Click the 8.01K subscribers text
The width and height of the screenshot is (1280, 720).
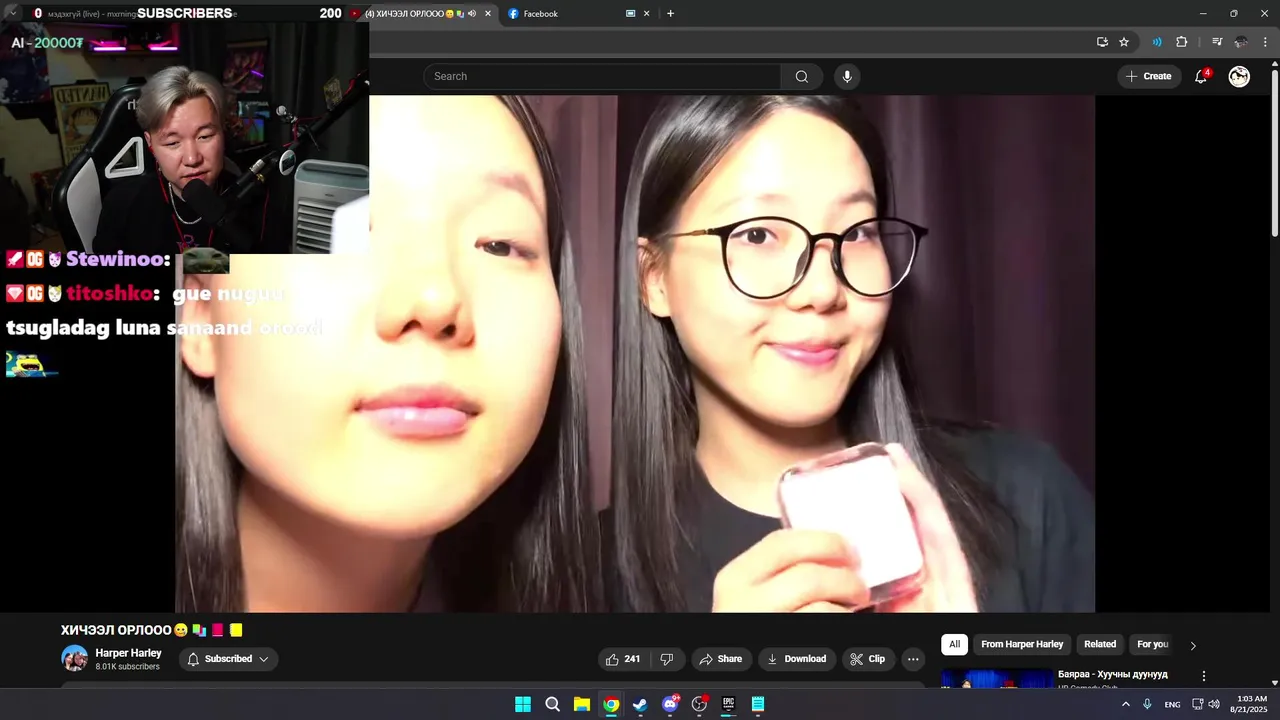(127, 667)
